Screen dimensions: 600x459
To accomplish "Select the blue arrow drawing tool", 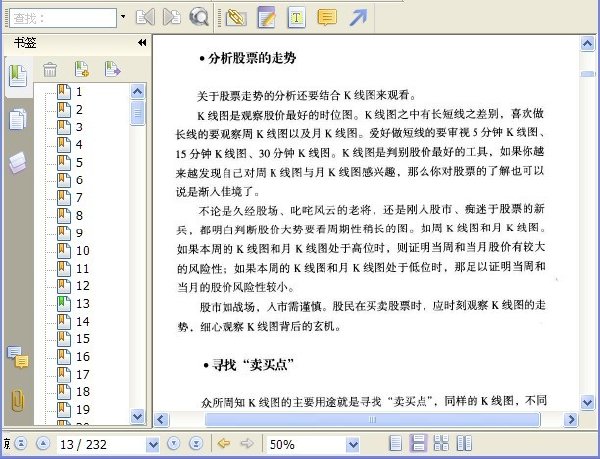I will pyautogui.click(x=358, y=17).
